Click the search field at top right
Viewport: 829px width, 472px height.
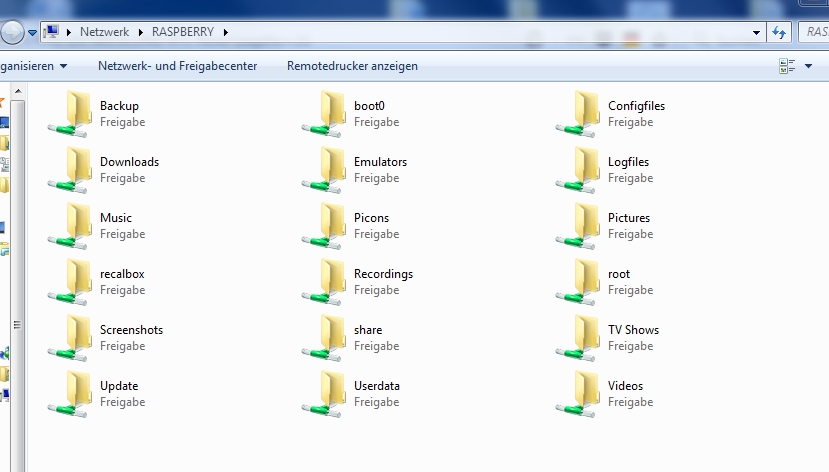point(814,32)
